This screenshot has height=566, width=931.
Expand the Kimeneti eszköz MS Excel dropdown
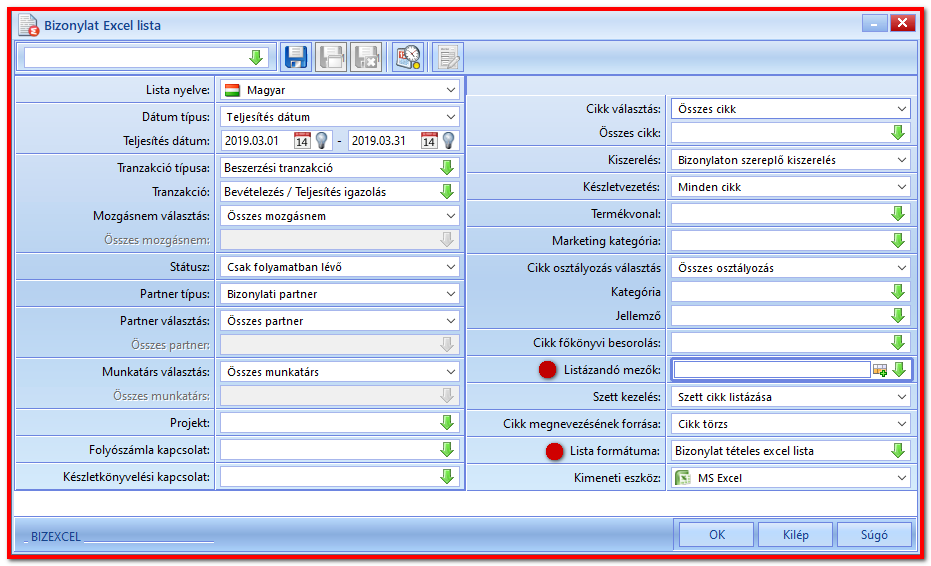(902, 478)
